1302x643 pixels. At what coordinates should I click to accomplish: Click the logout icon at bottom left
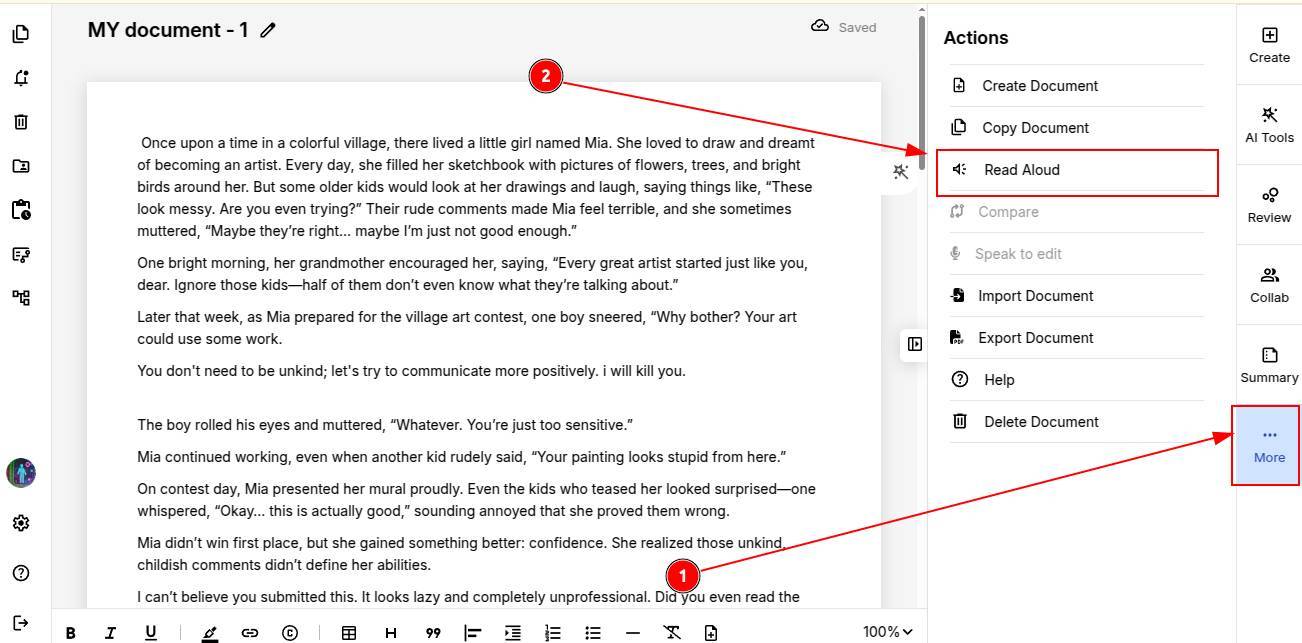[x=21, y=623]
